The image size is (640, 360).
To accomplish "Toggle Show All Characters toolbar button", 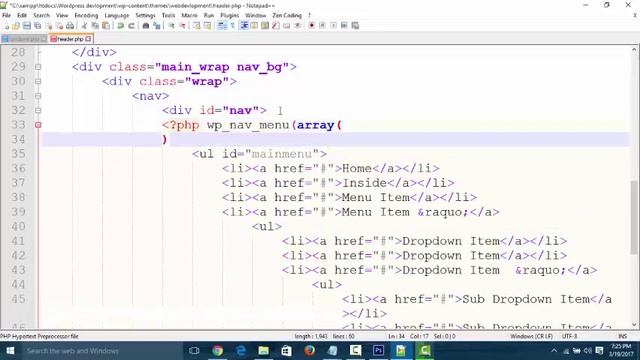I will 232,26.
